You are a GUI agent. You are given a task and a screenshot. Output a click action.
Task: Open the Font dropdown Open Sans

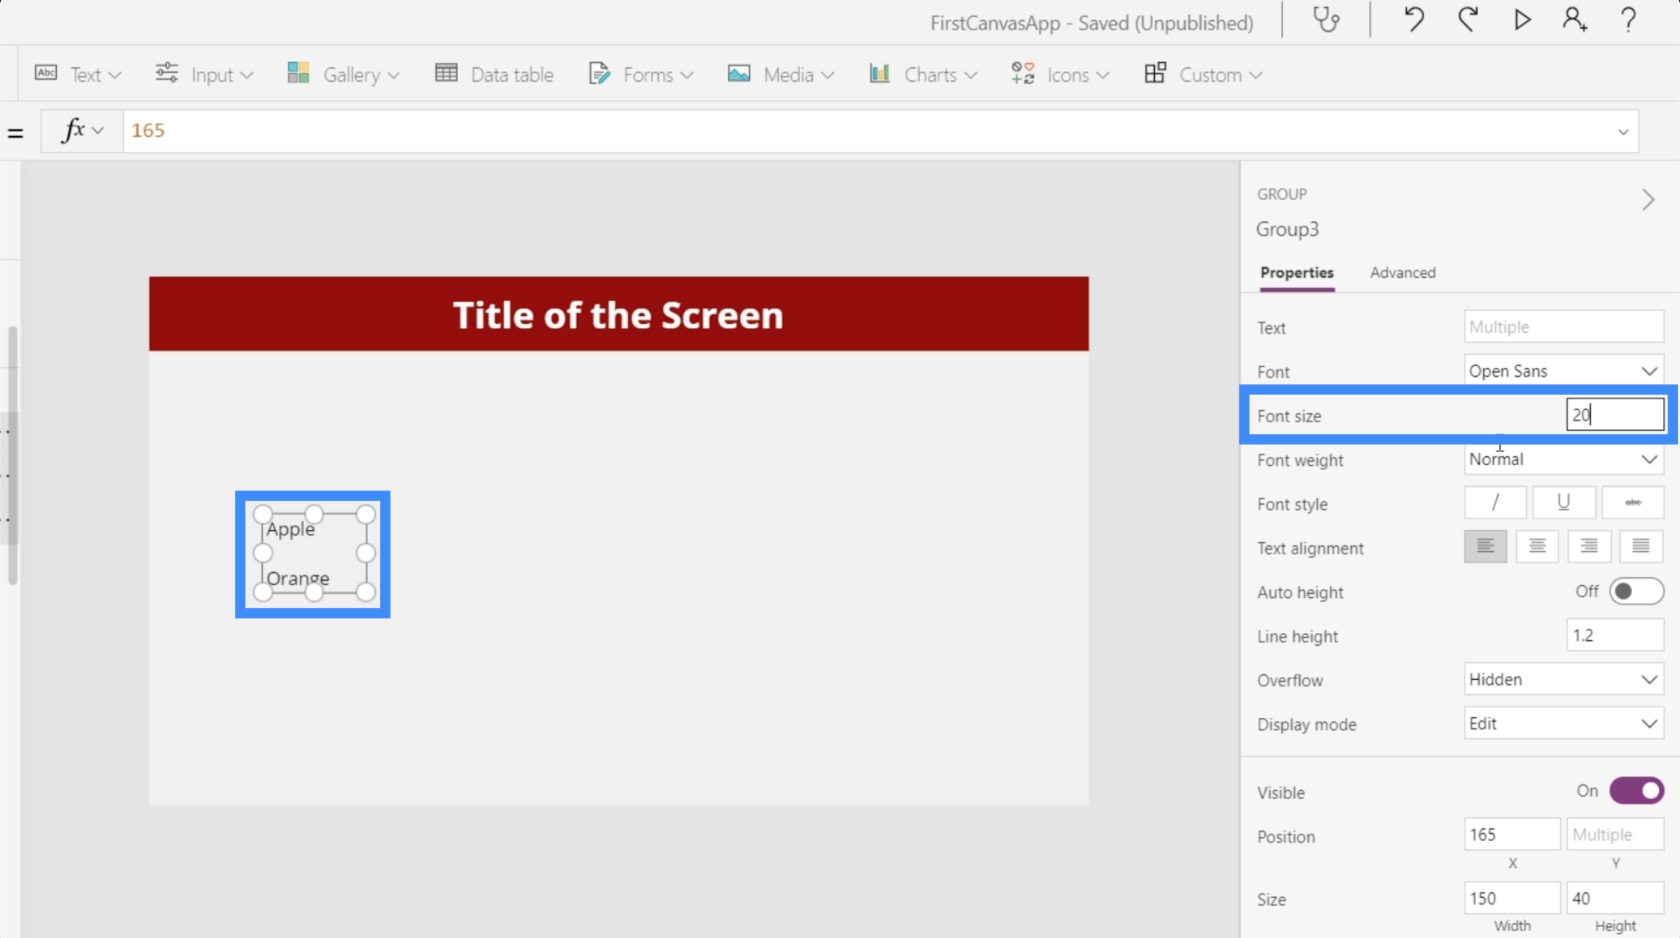click(1564, 371)
